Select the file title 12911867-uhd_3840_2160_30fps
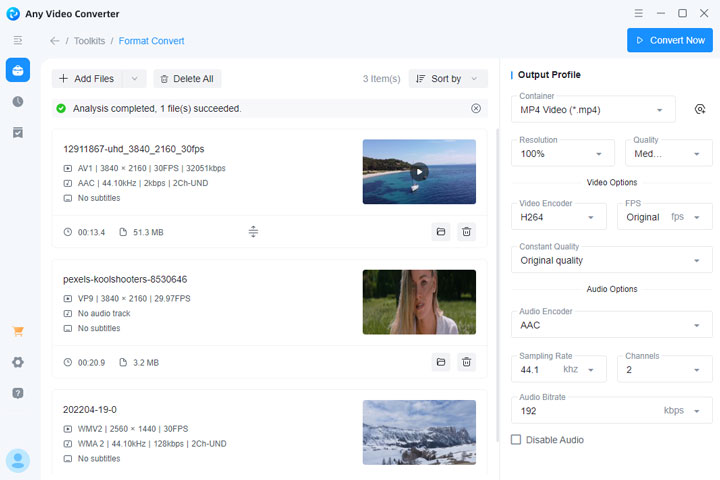Screen dimensions: 720x480 tap(134, 149)
